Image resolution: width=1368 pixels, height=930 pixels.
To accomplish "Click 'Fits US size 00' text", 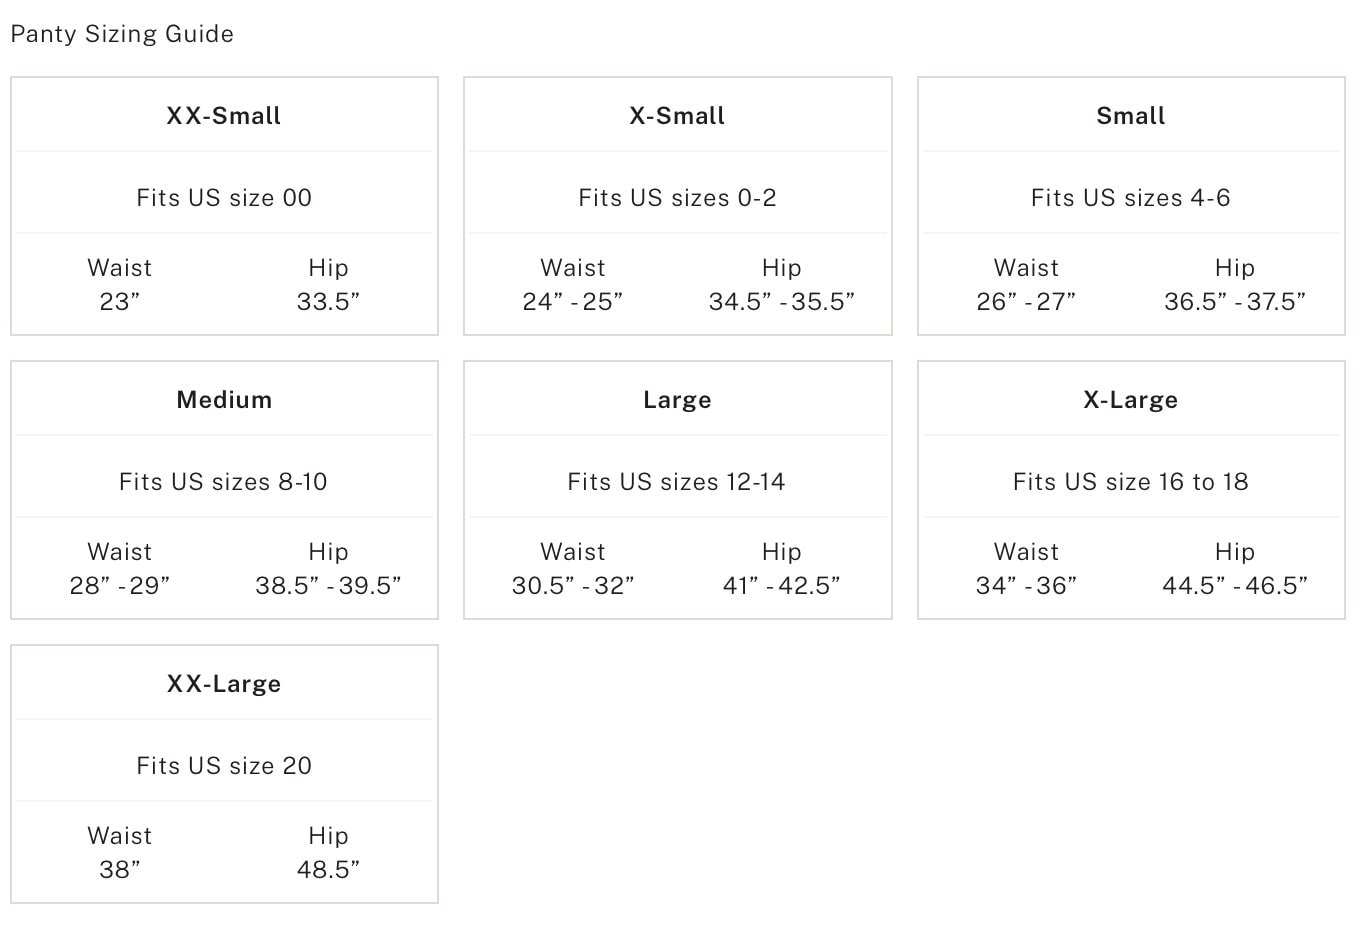I will (224, 198).
